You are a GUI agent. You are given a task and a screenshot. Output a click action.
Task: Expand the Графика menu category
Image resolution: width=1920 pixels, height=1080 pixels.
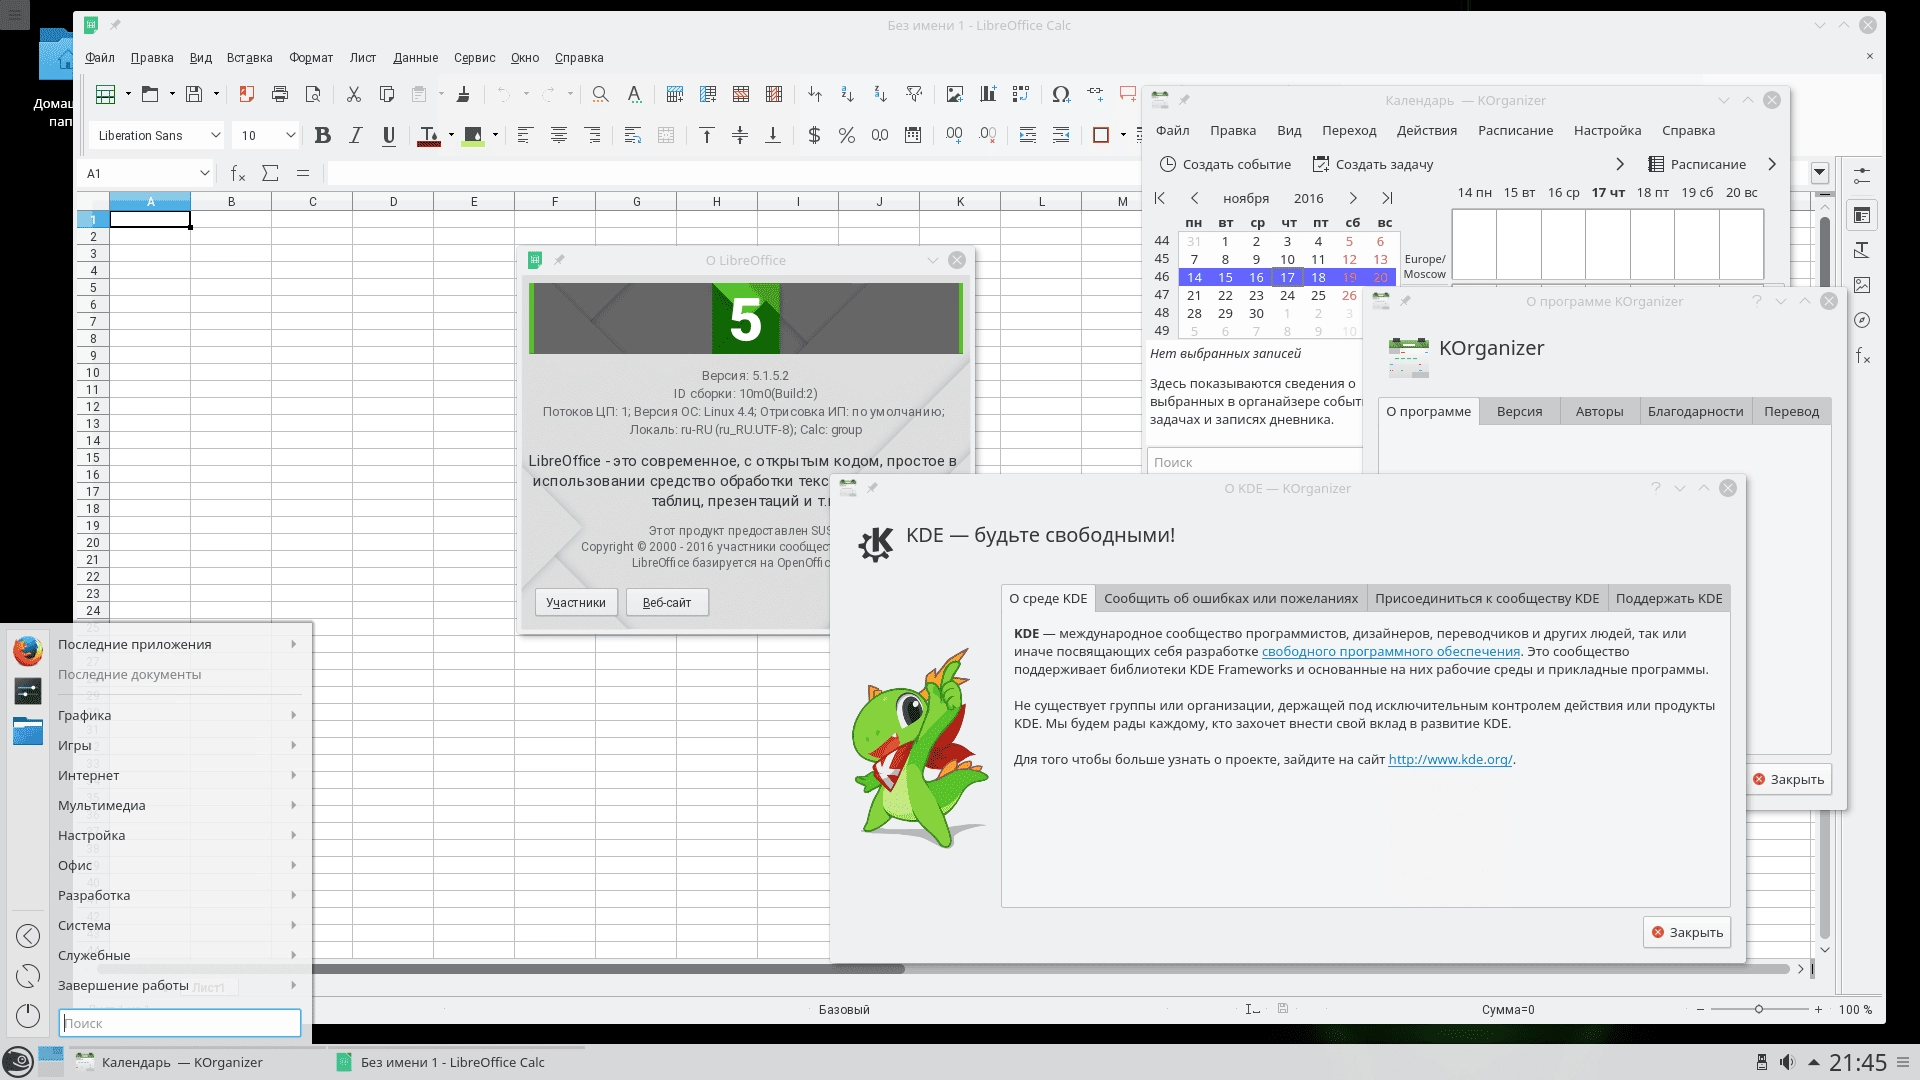point(178,715)
